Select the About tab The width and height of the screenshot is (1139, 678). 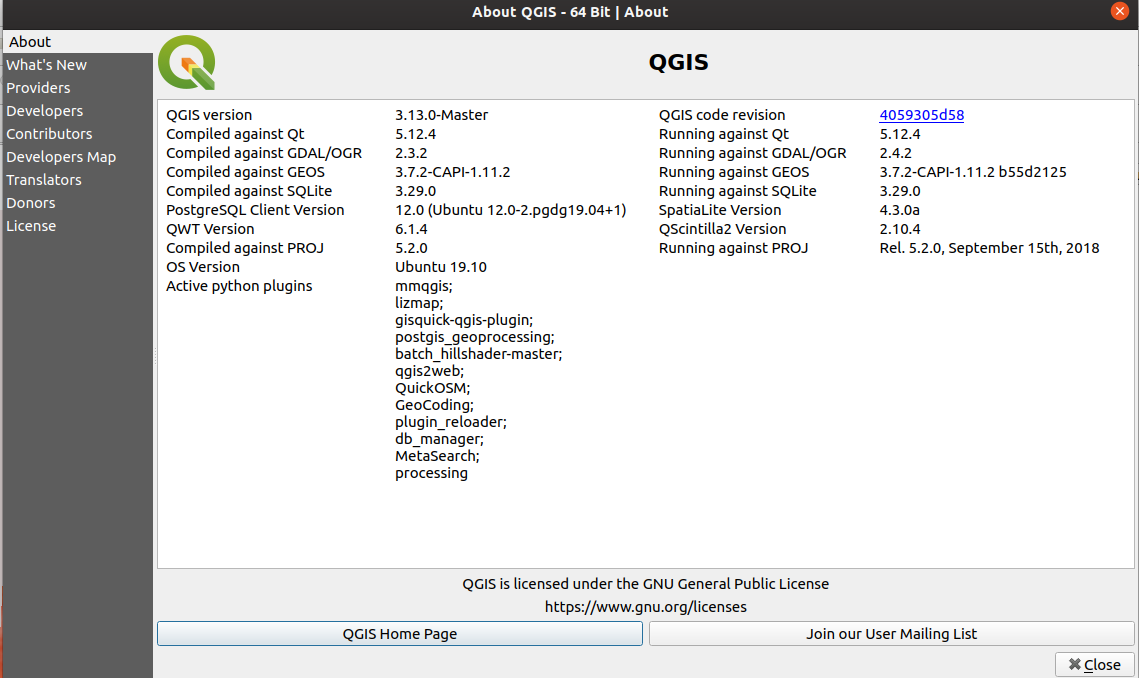click(29, 41)
